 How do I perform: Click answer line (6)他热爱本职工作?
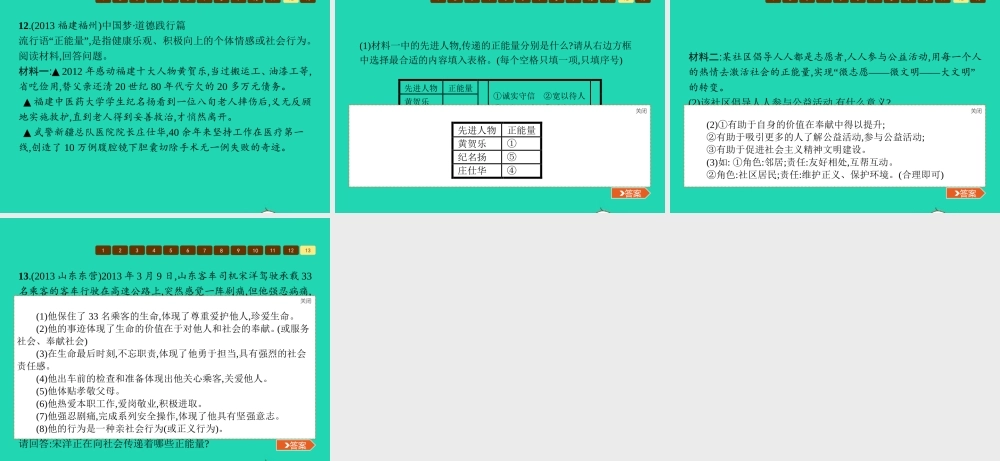tap(119, 403)
